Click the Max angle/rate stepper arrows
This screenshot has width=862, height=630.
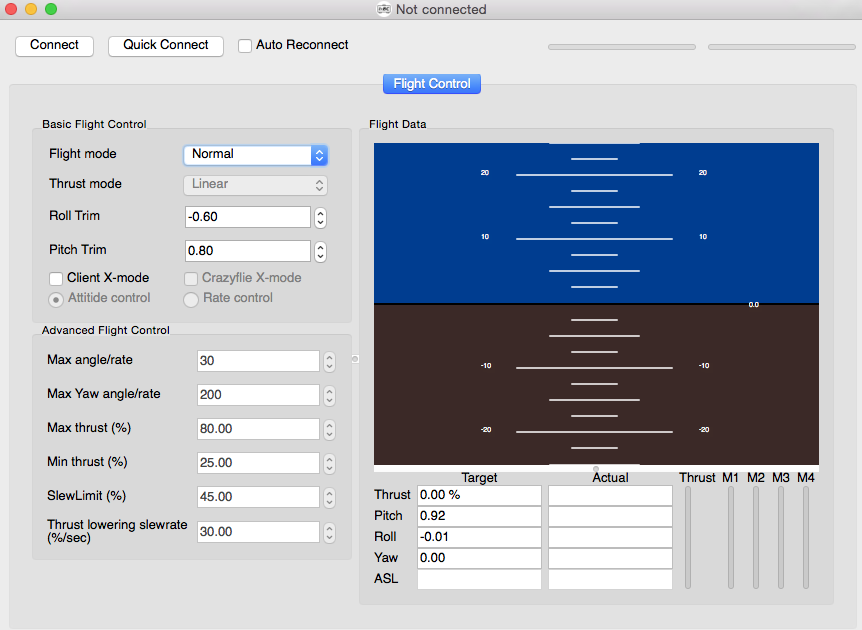329,361
